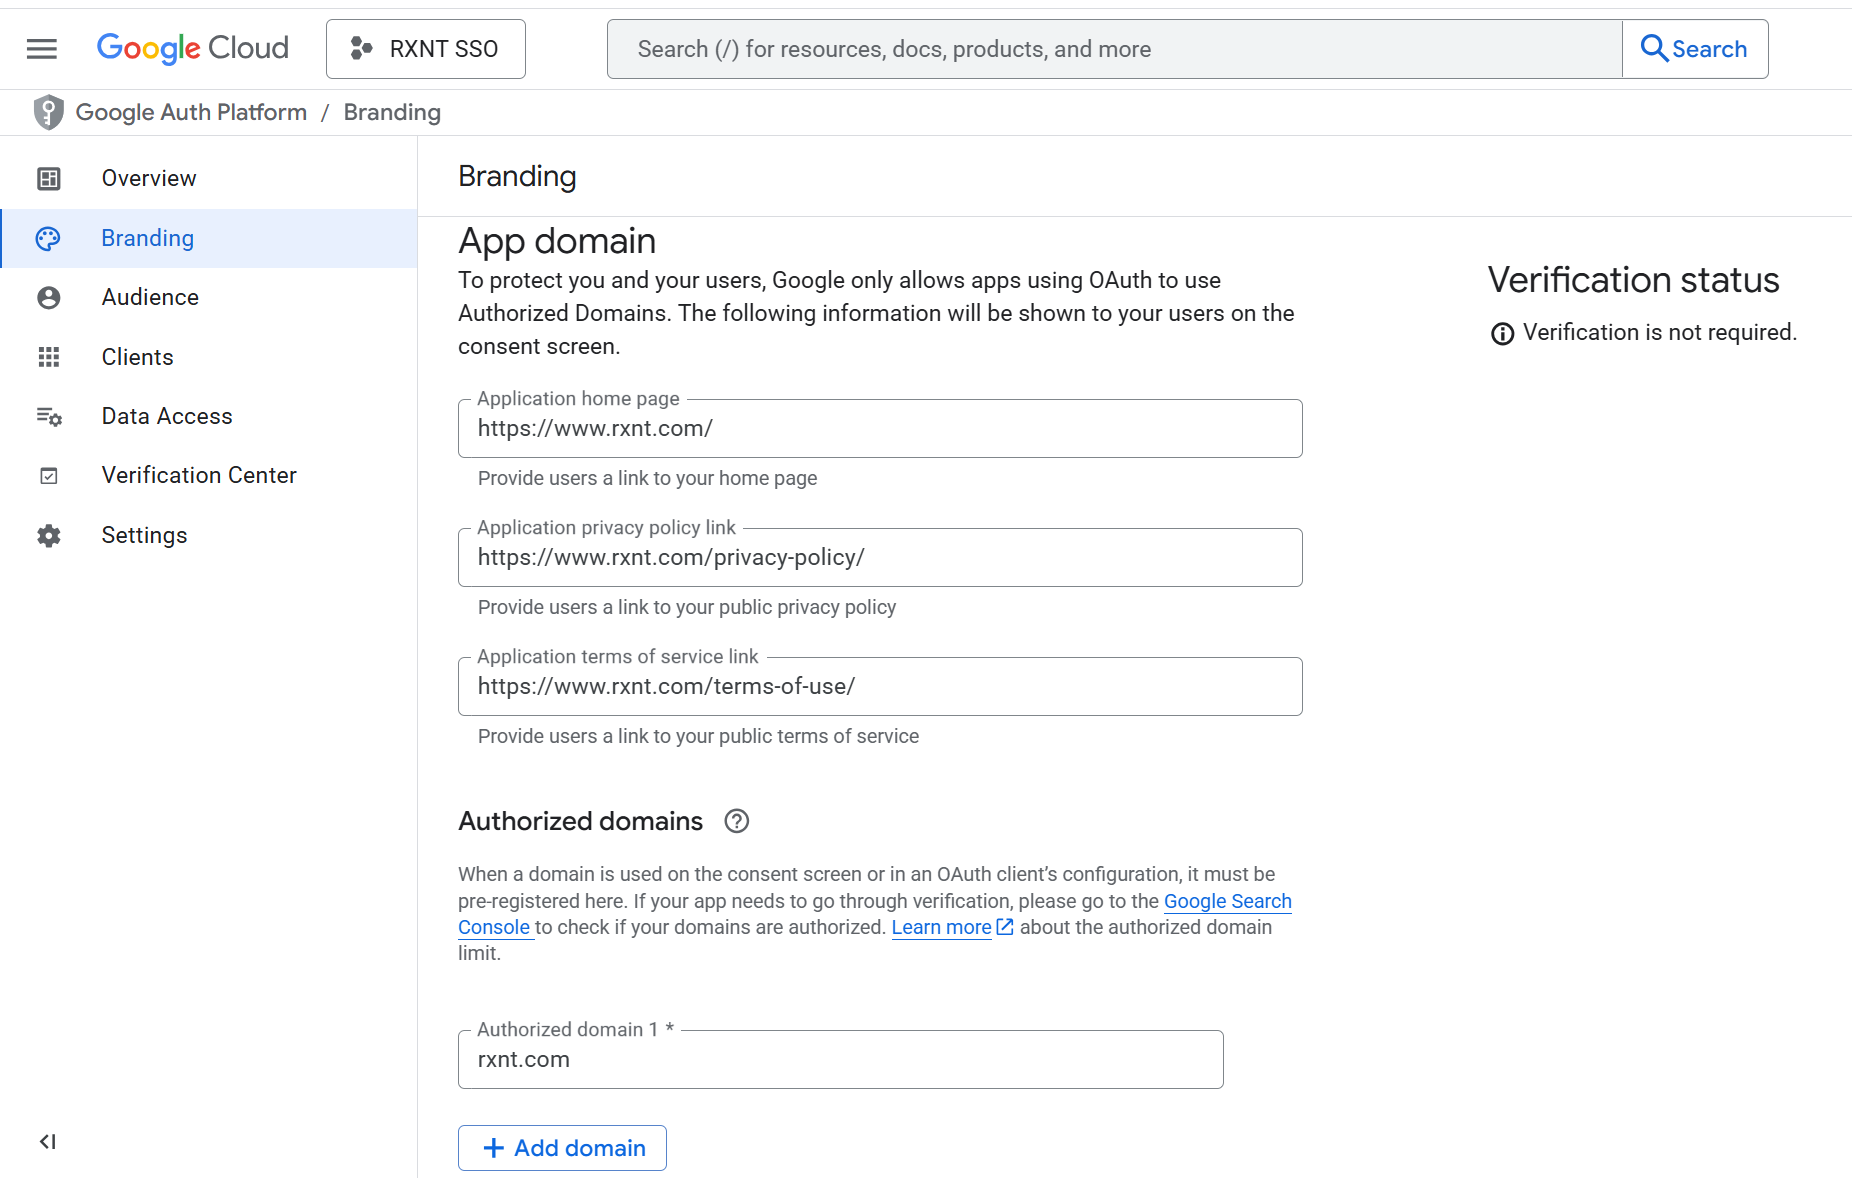Follow the Google Search Console link
Screen dimensions: 1852x1178
[1227, 901]
